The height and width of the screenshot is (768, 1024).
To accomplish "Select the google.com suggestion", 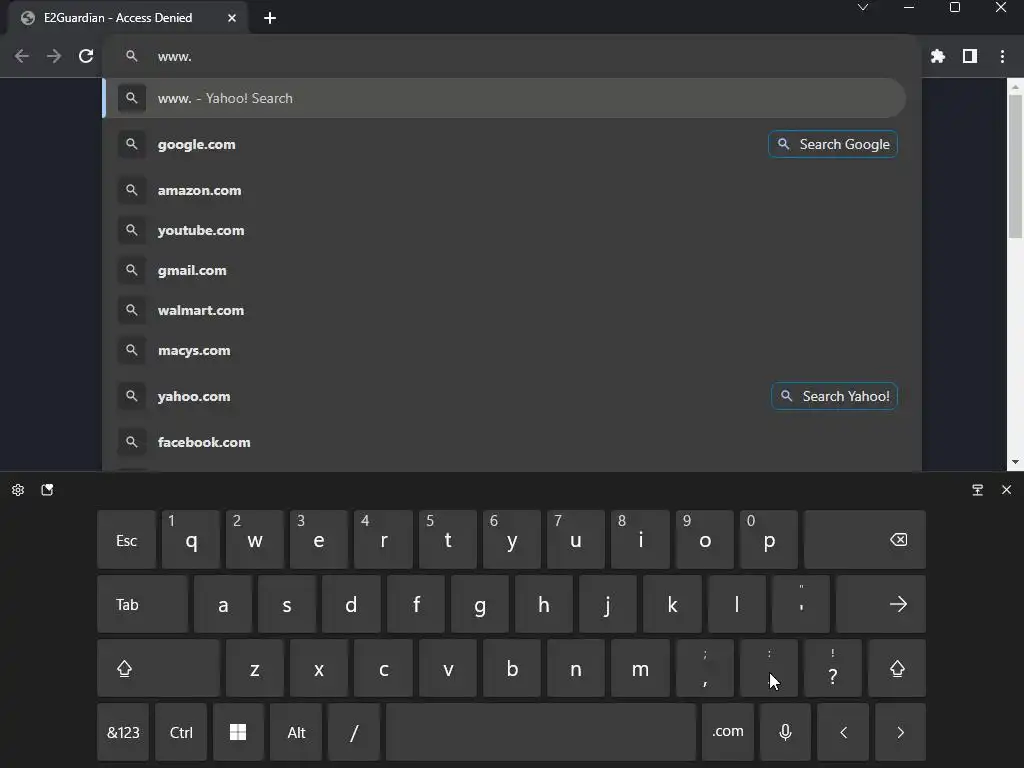I will (x=504, y=144).
